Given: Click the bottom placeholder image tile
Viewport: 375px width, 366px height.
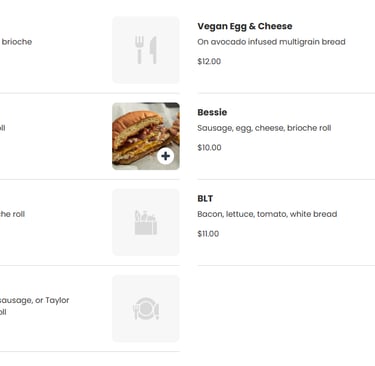Looking at the screenshot, I should tap(146, 309).
